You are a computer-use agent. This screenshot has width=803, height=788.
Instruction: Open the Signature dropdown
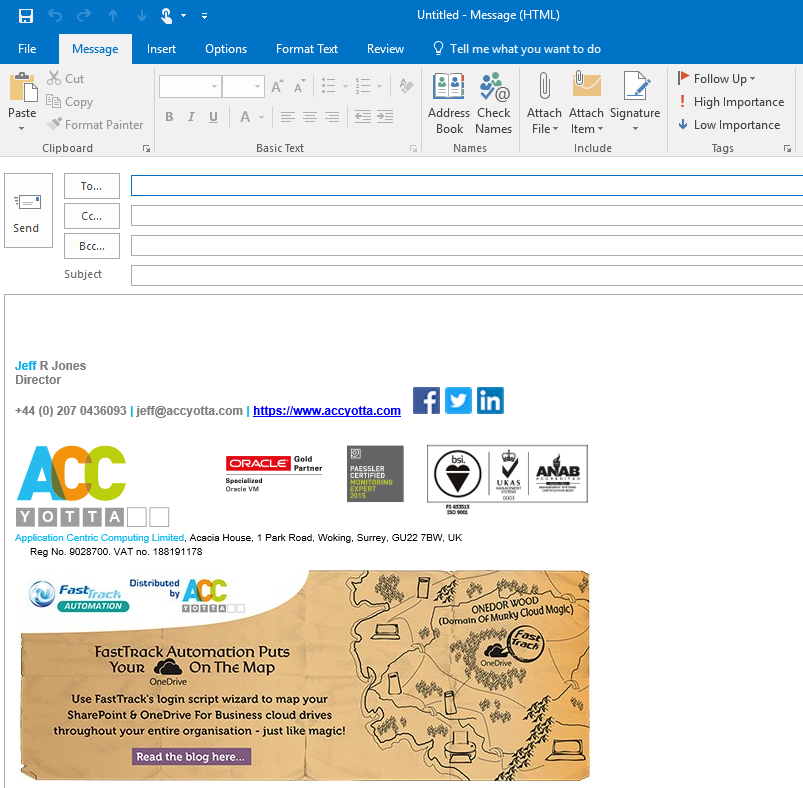(635, 103)
